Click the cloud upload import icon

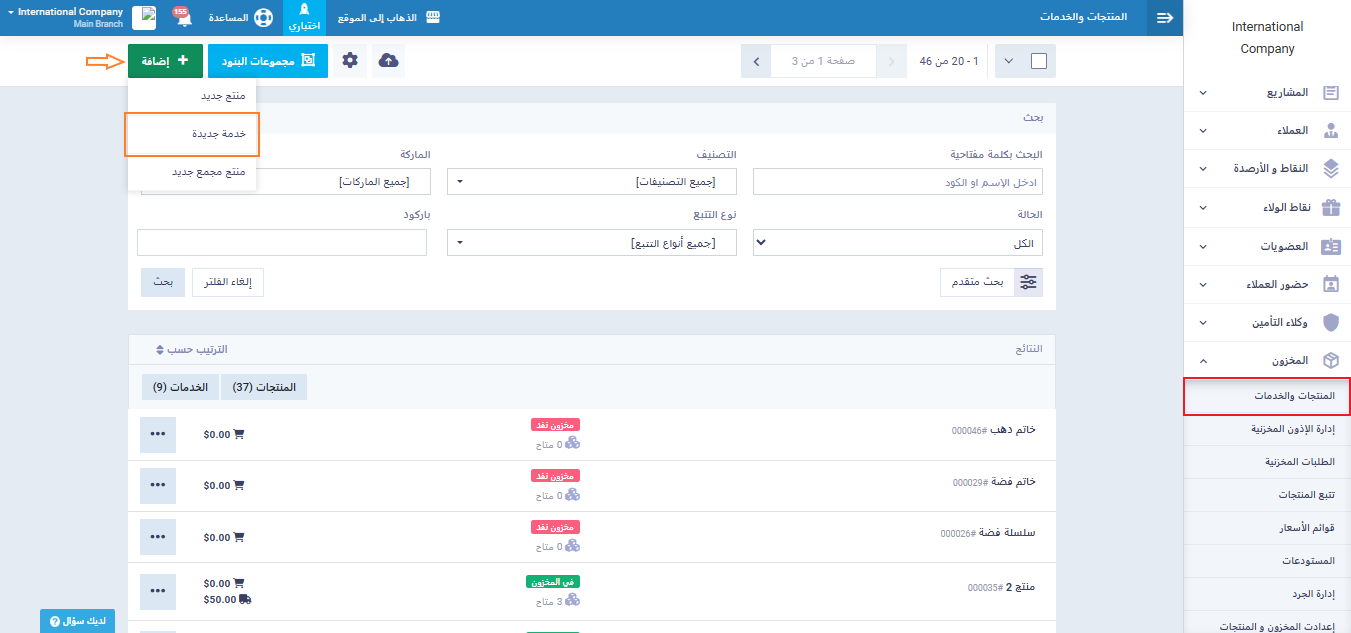(x=389, y=61)
